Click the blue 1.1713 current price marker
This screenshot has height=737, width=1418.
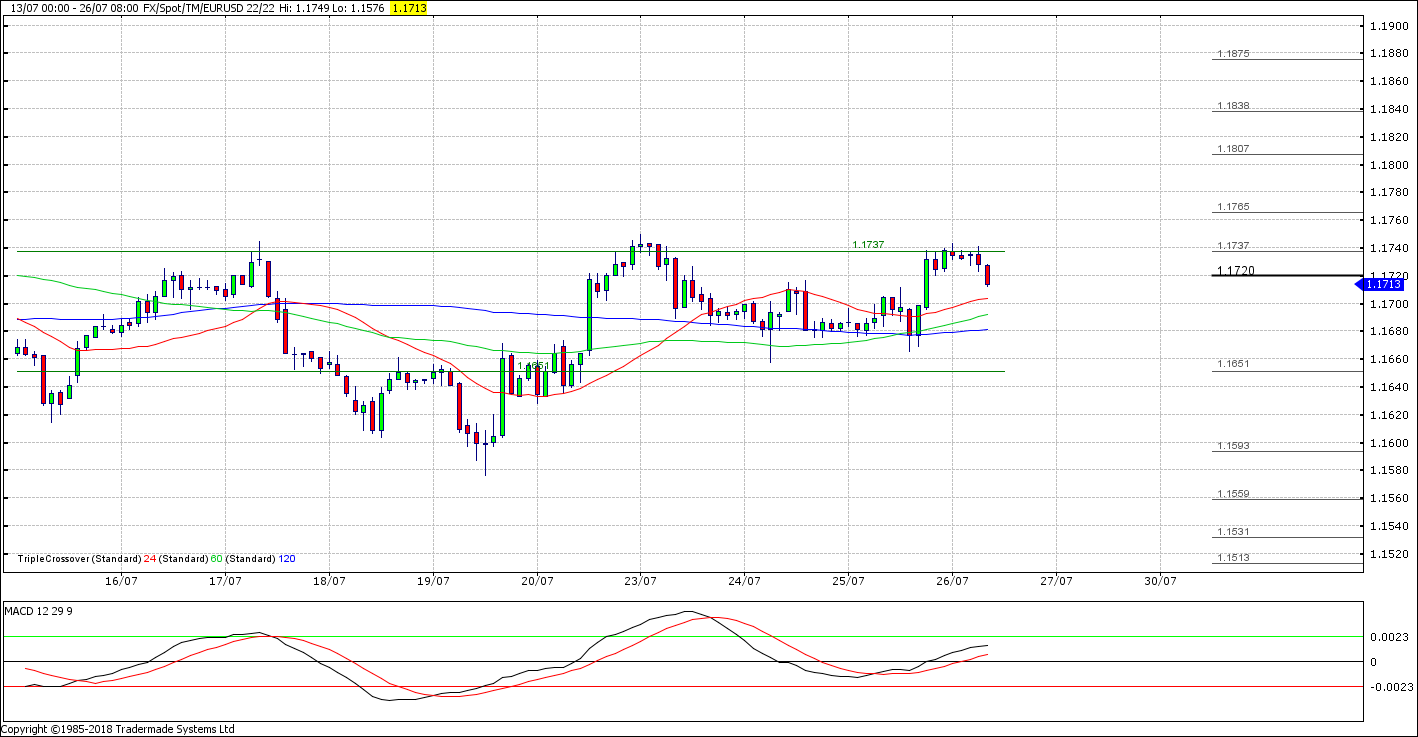(x=1386, y=285)
